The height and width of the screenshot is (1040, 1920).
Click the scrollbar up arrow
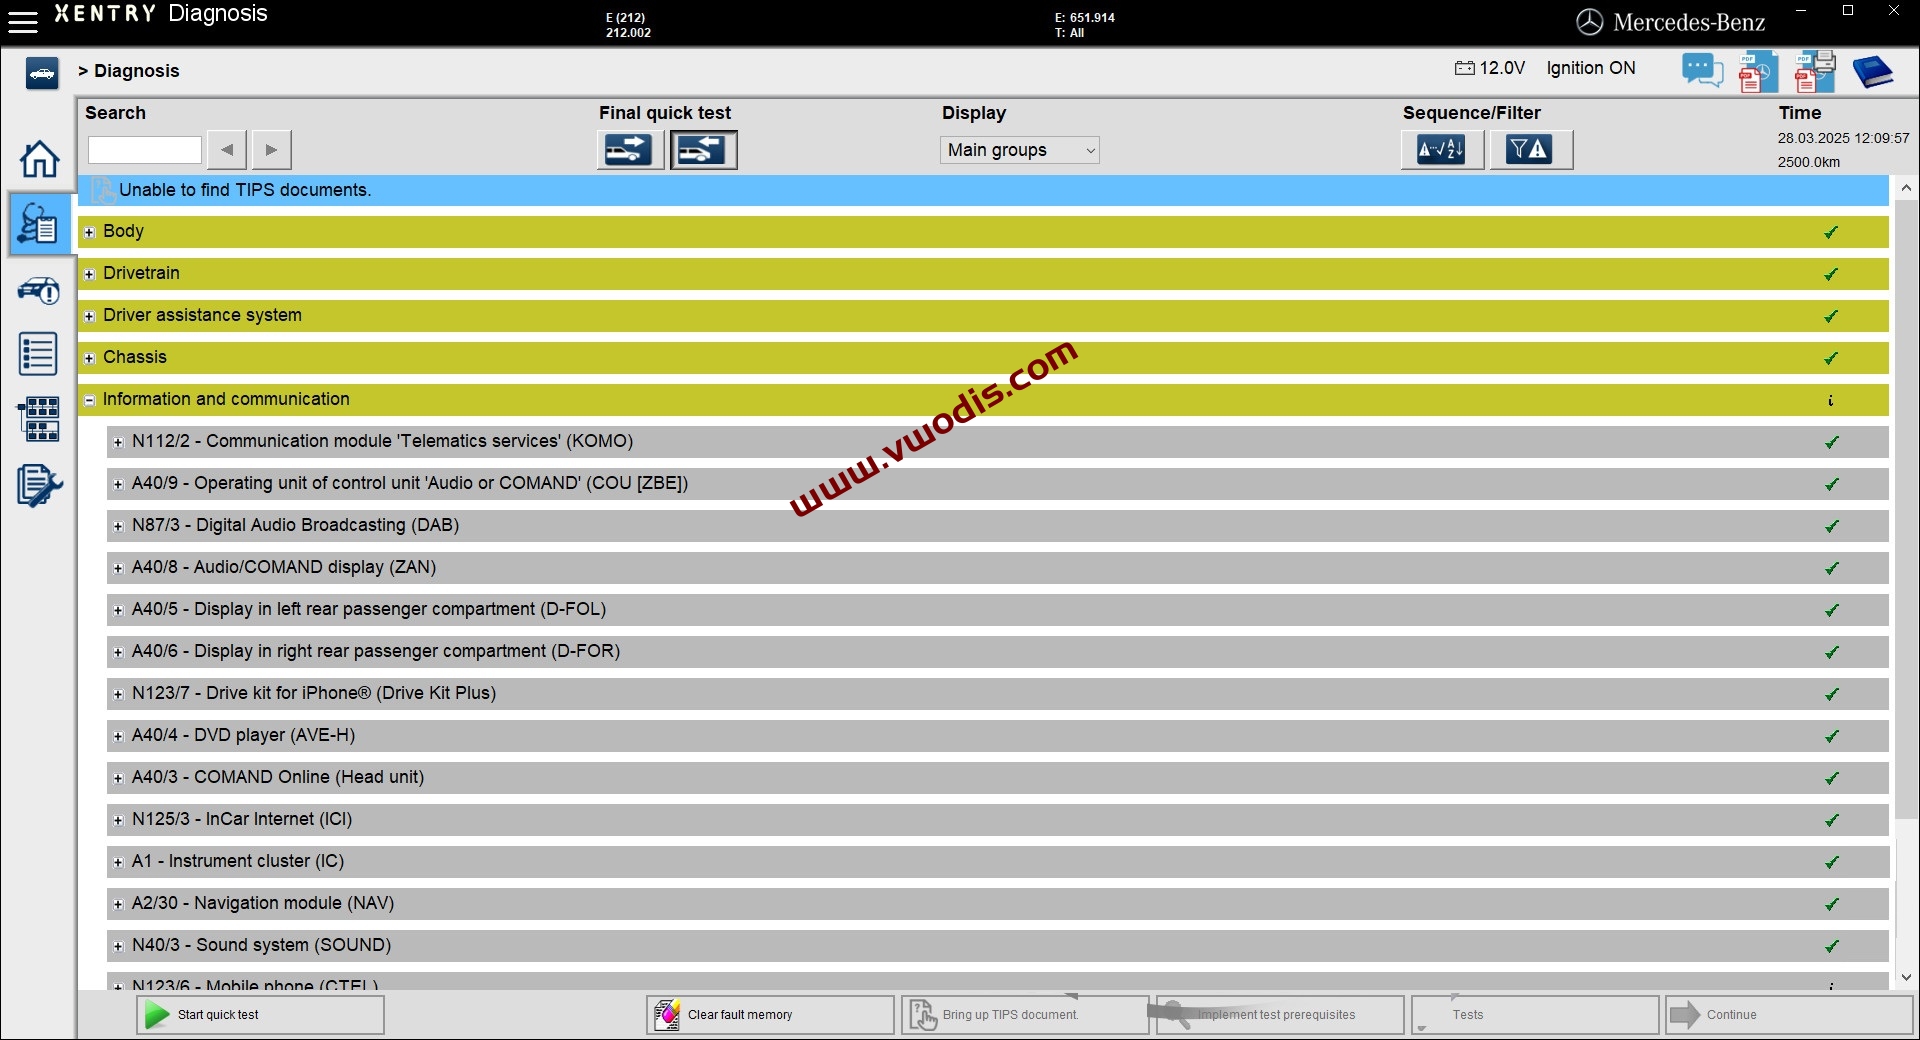1906,188
